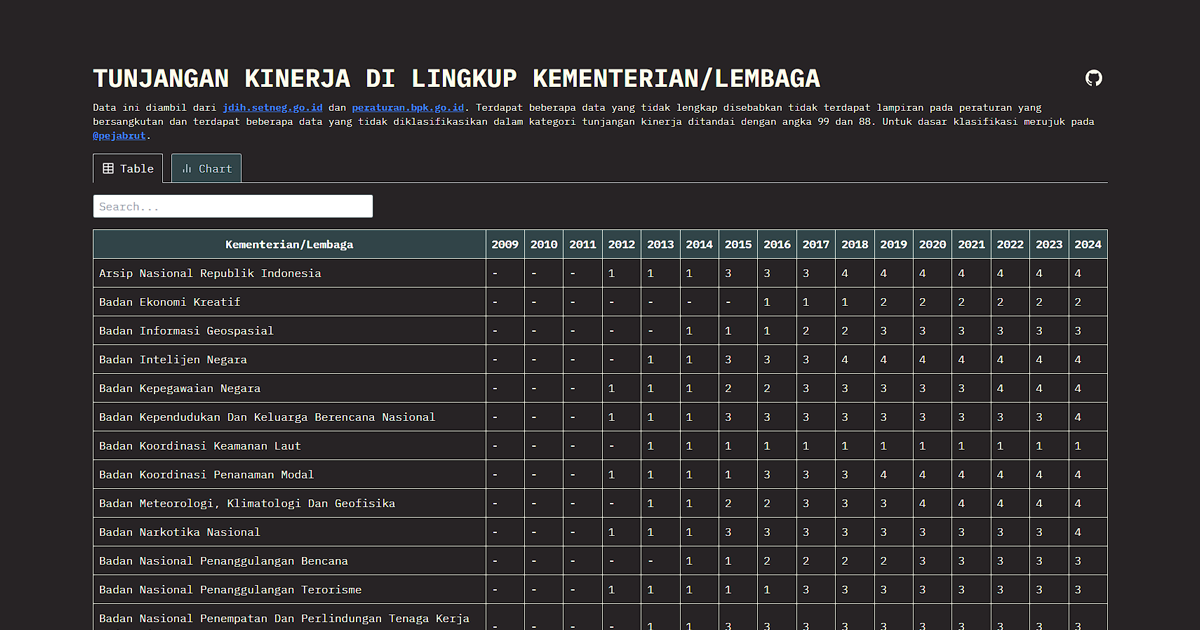Click the 2020 column header
The width and height of the screenshot is (1200, 630).
(932, 244)
